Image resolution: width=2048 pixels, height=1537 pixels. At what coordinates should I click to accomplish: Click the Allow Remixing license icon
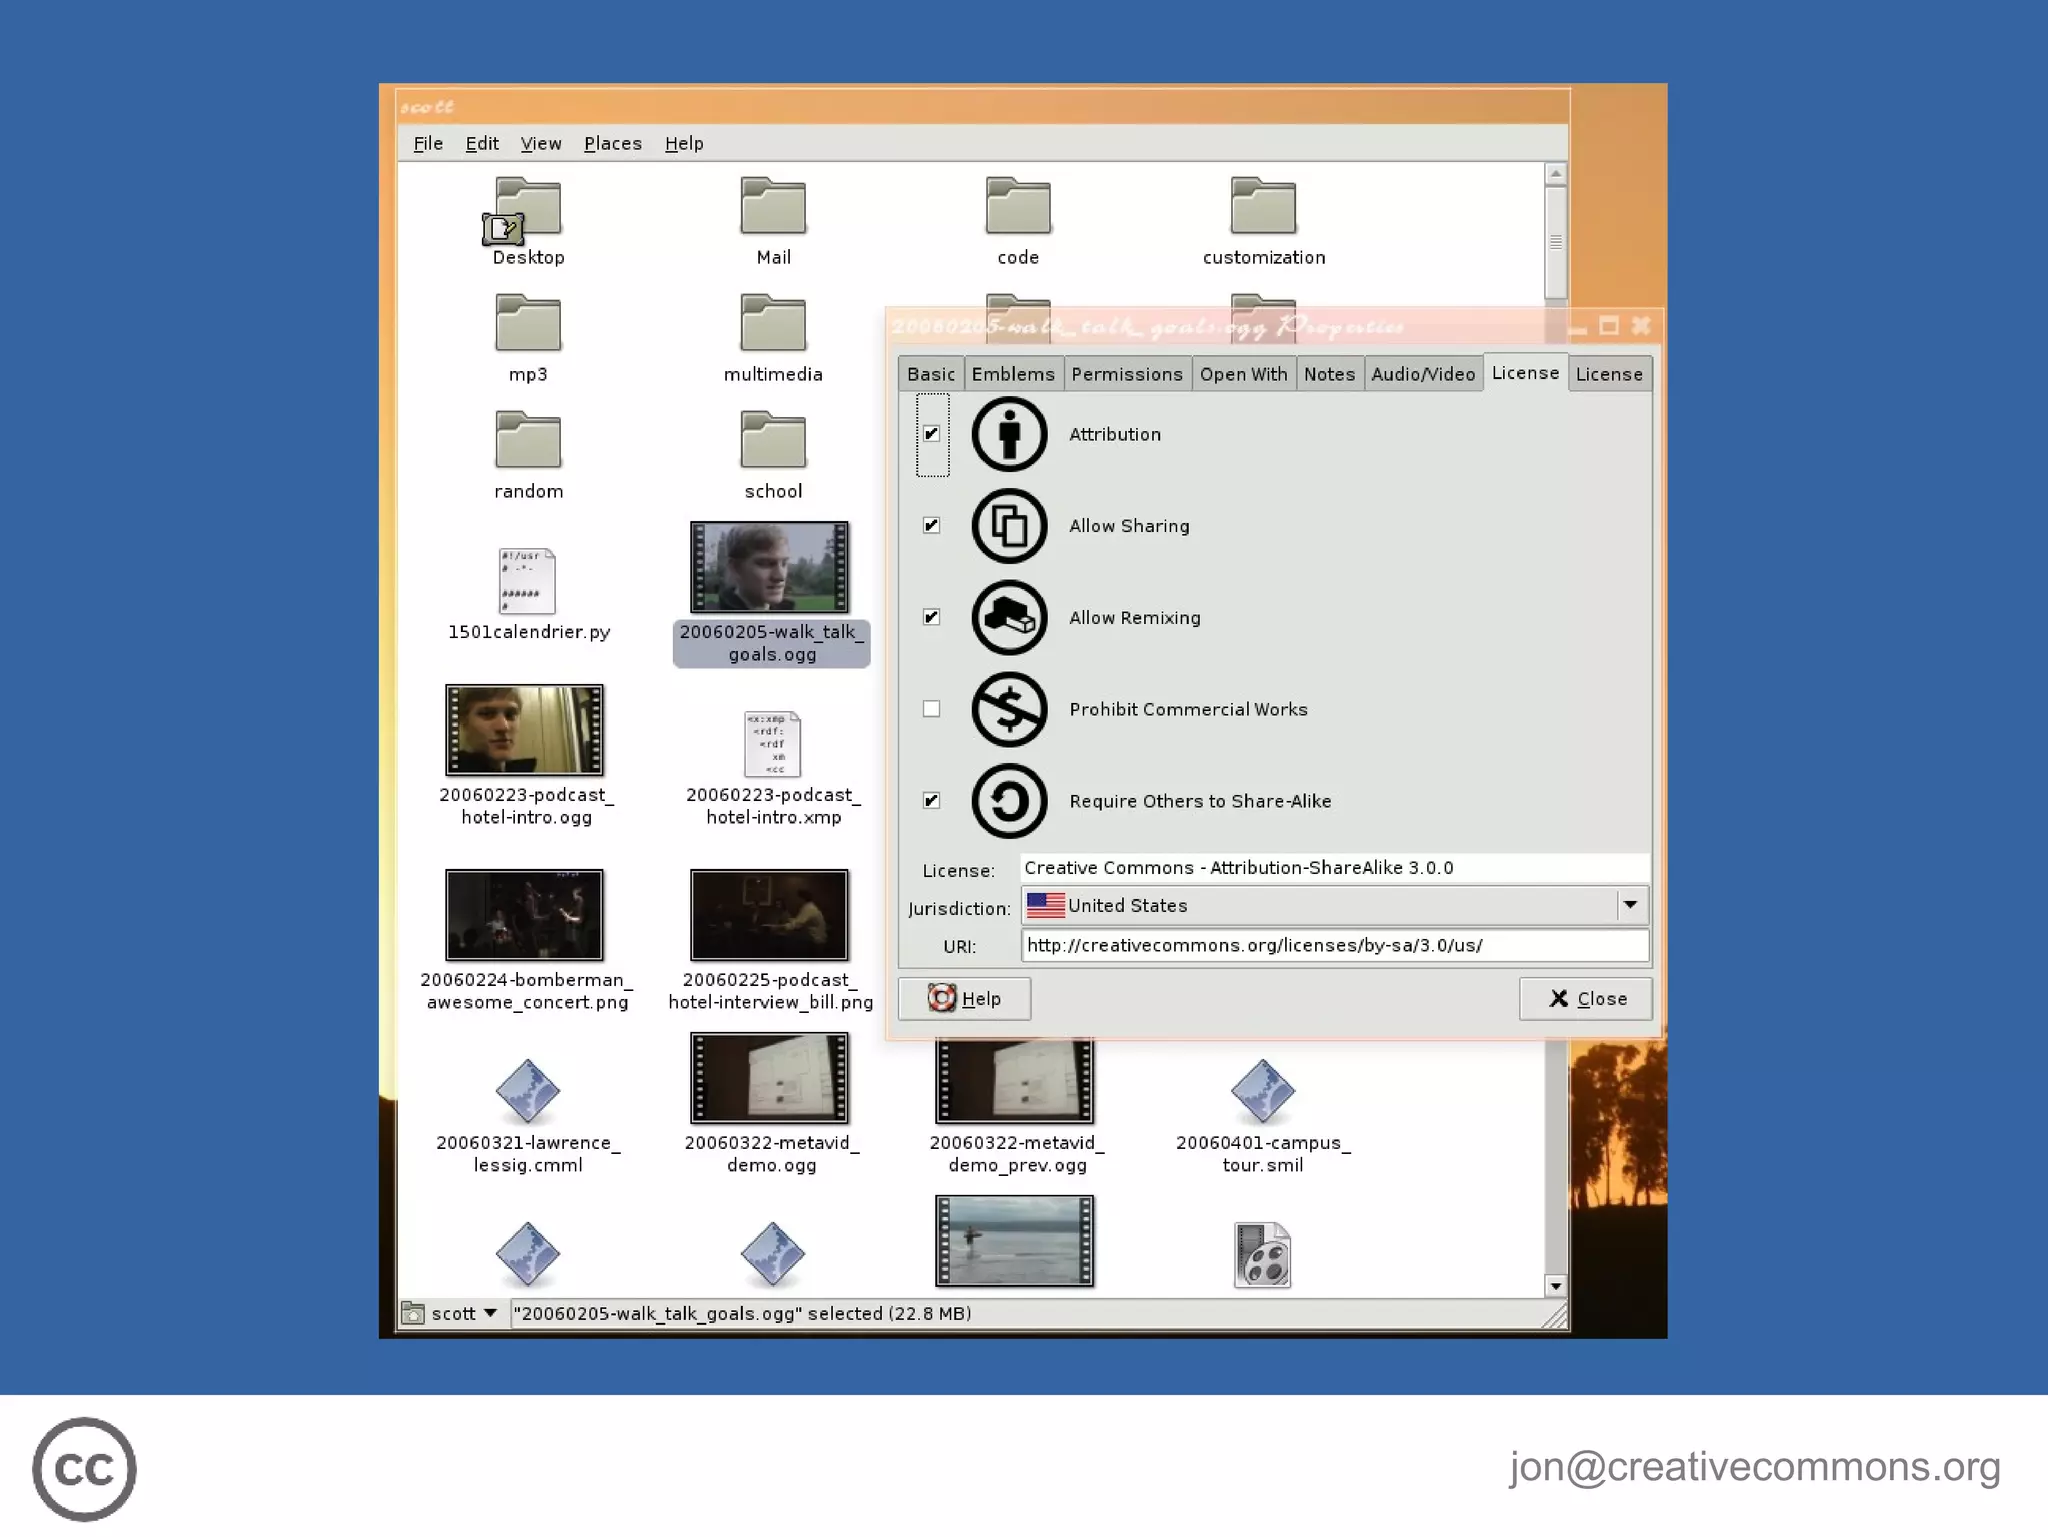pyautogui.click(x=1008, y=617)
